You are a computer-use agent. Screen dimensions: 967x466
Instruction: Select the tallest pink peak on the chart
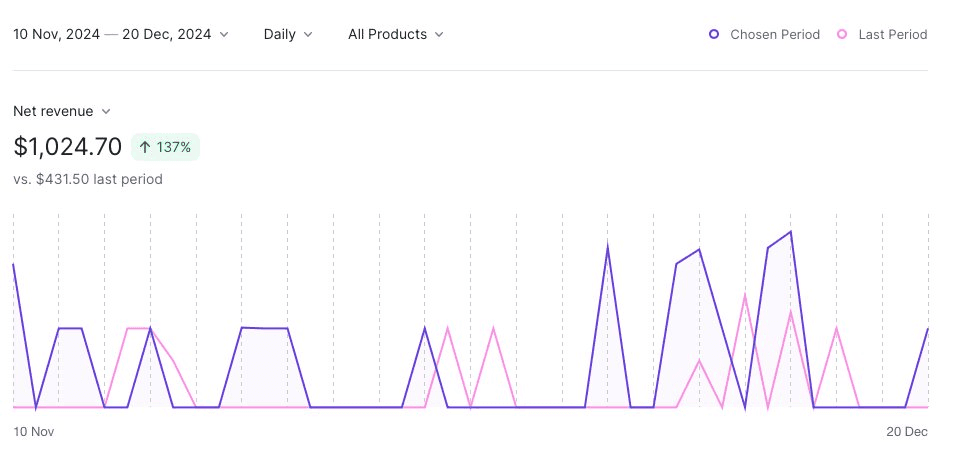point(745,295)
